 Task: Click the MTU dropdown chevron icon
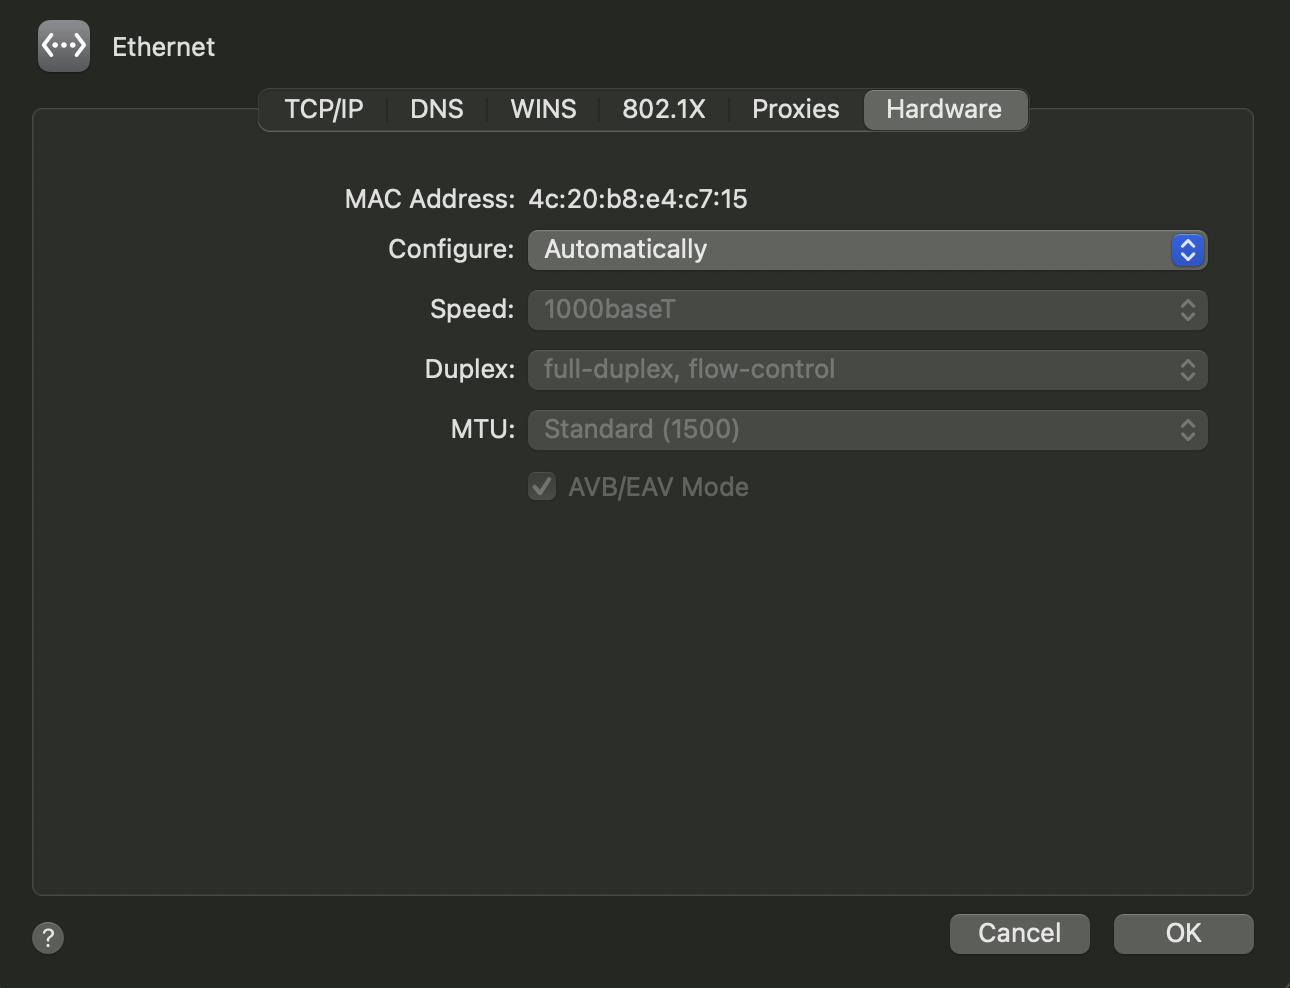point(1188,429)
